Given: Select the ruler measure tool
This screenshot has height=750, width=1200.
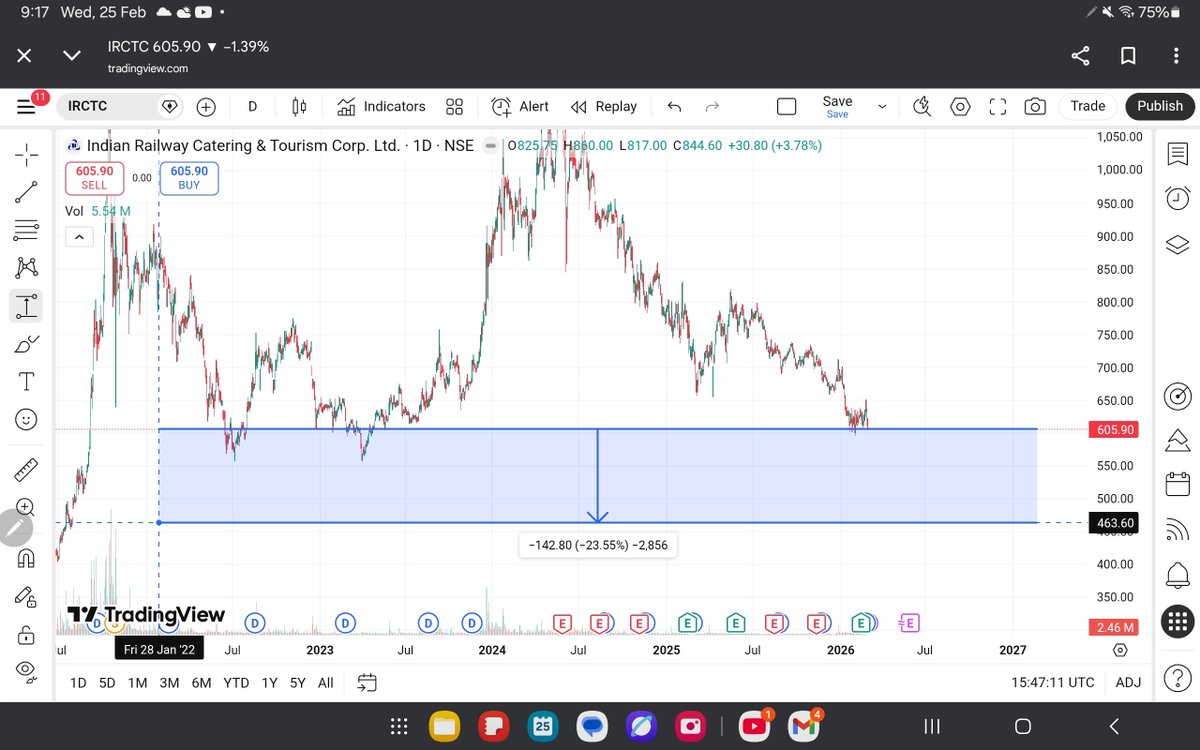Looking at the screenshot, I should (x=26, y=468).
